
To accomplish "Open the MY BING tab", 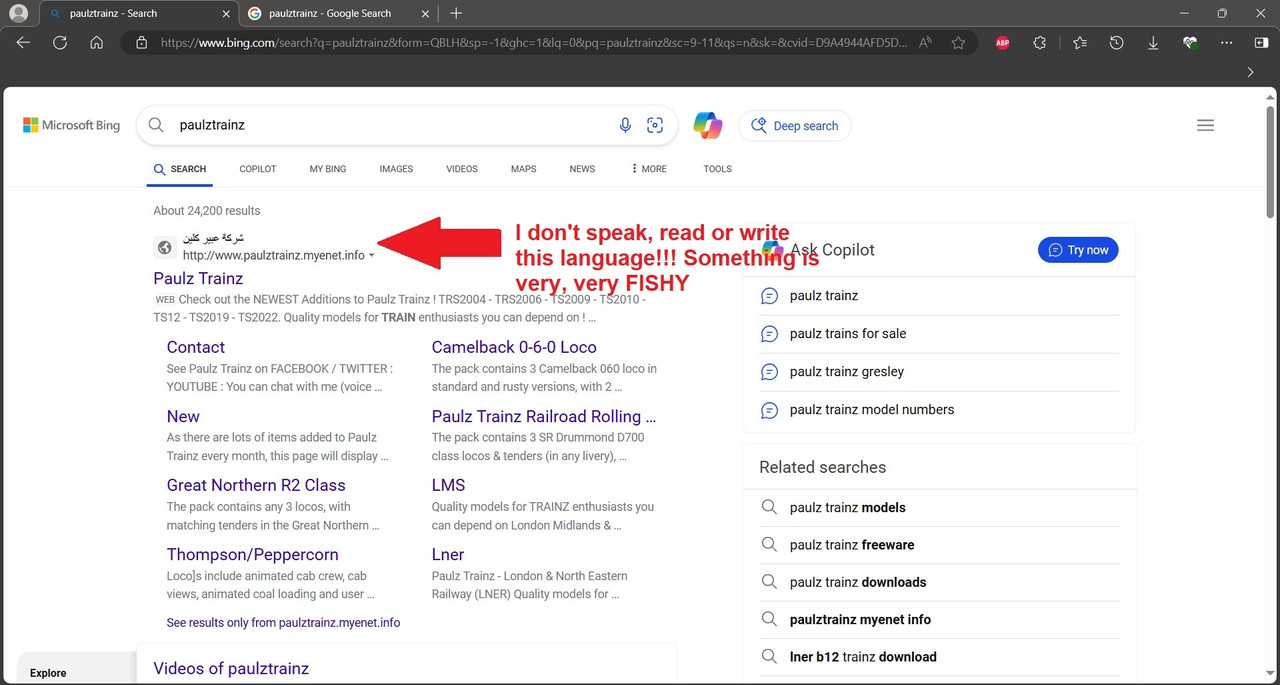I will tap(328, 169).
